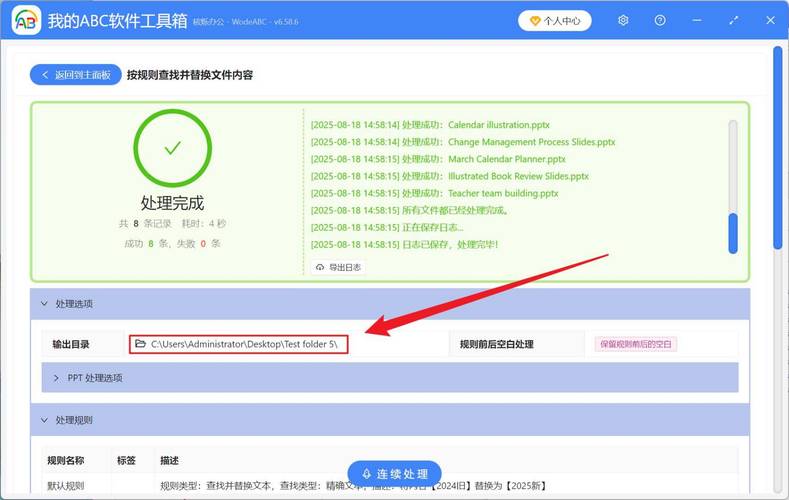Screen dimensions: 789x500
Task: Click the 规则前后空白处理 label
Action: point(497,344)
